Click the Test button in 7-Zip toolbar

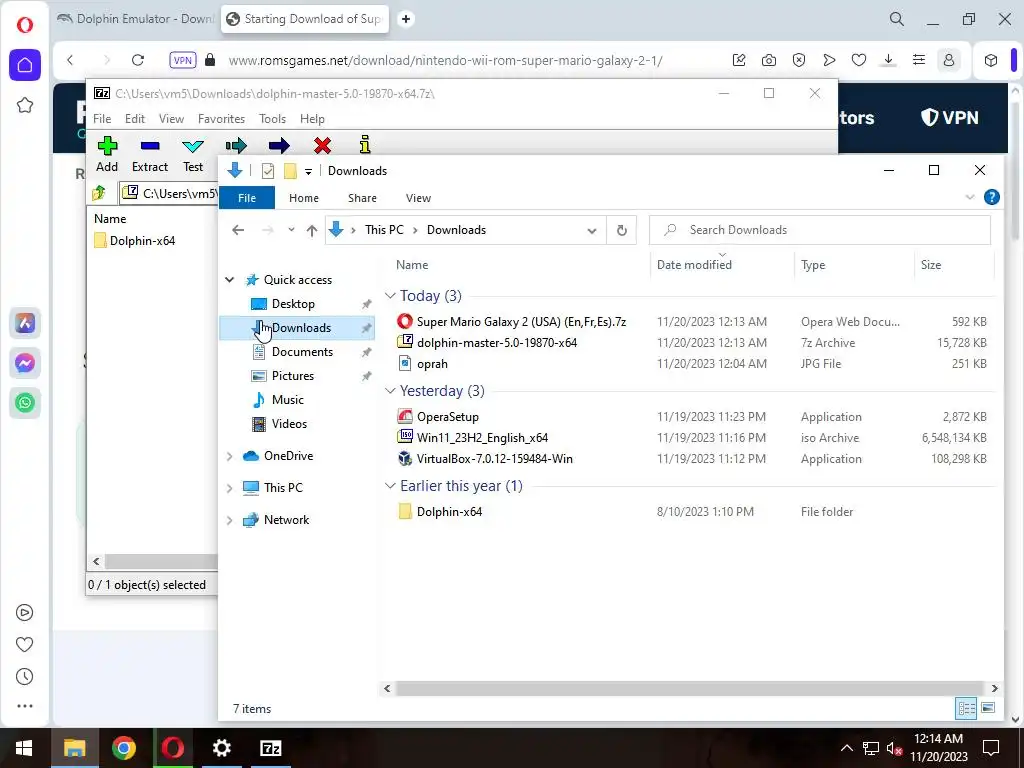coord(193,155)
